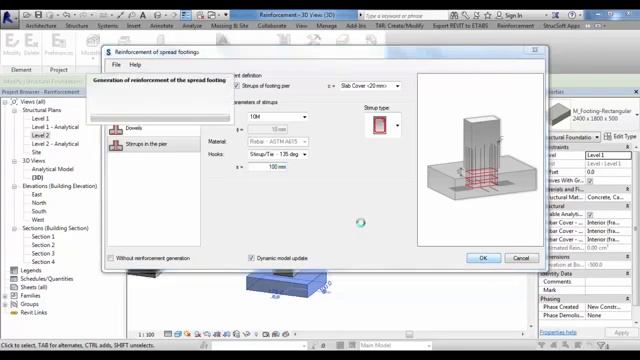Open the Slab Cover <20 mm> dropdown
Viewport: 640px width, 360px height.
click(370, 86)
